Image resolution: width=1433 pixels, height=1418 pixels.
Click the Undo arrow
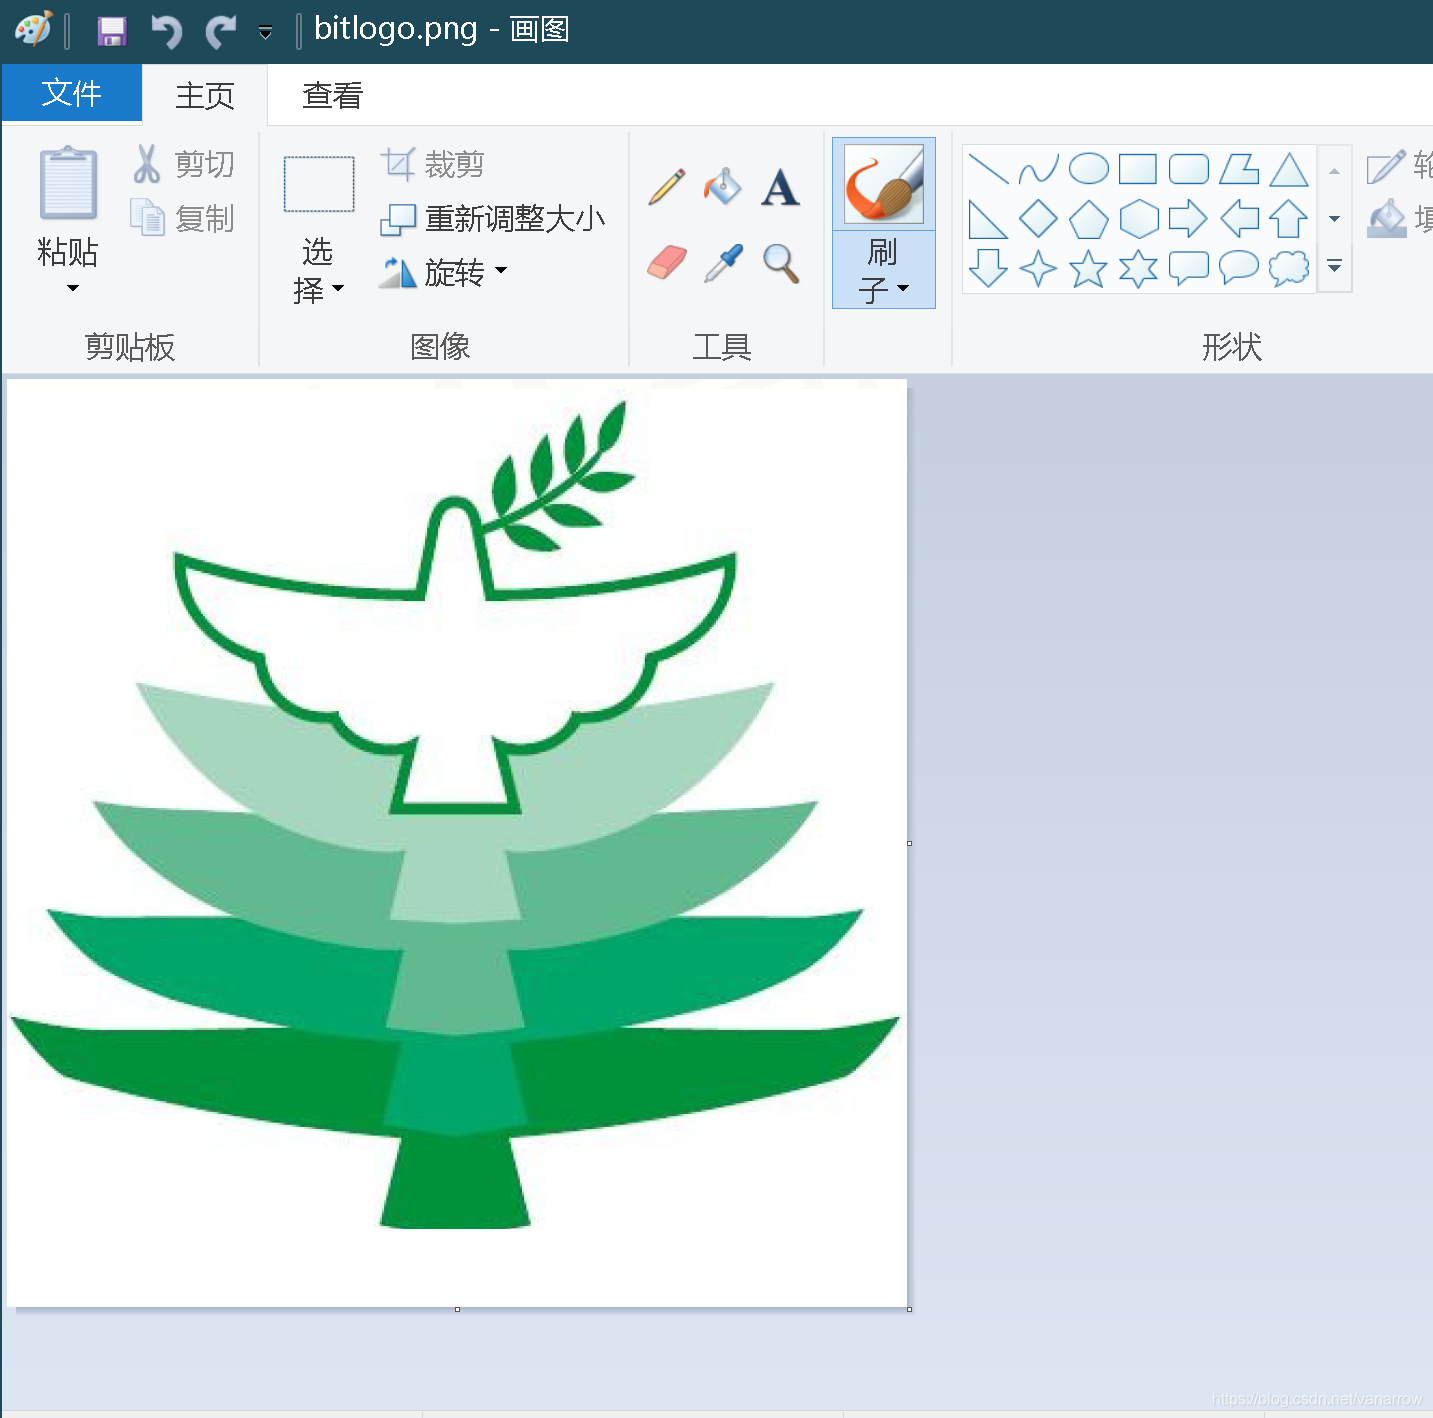[165, 30]
